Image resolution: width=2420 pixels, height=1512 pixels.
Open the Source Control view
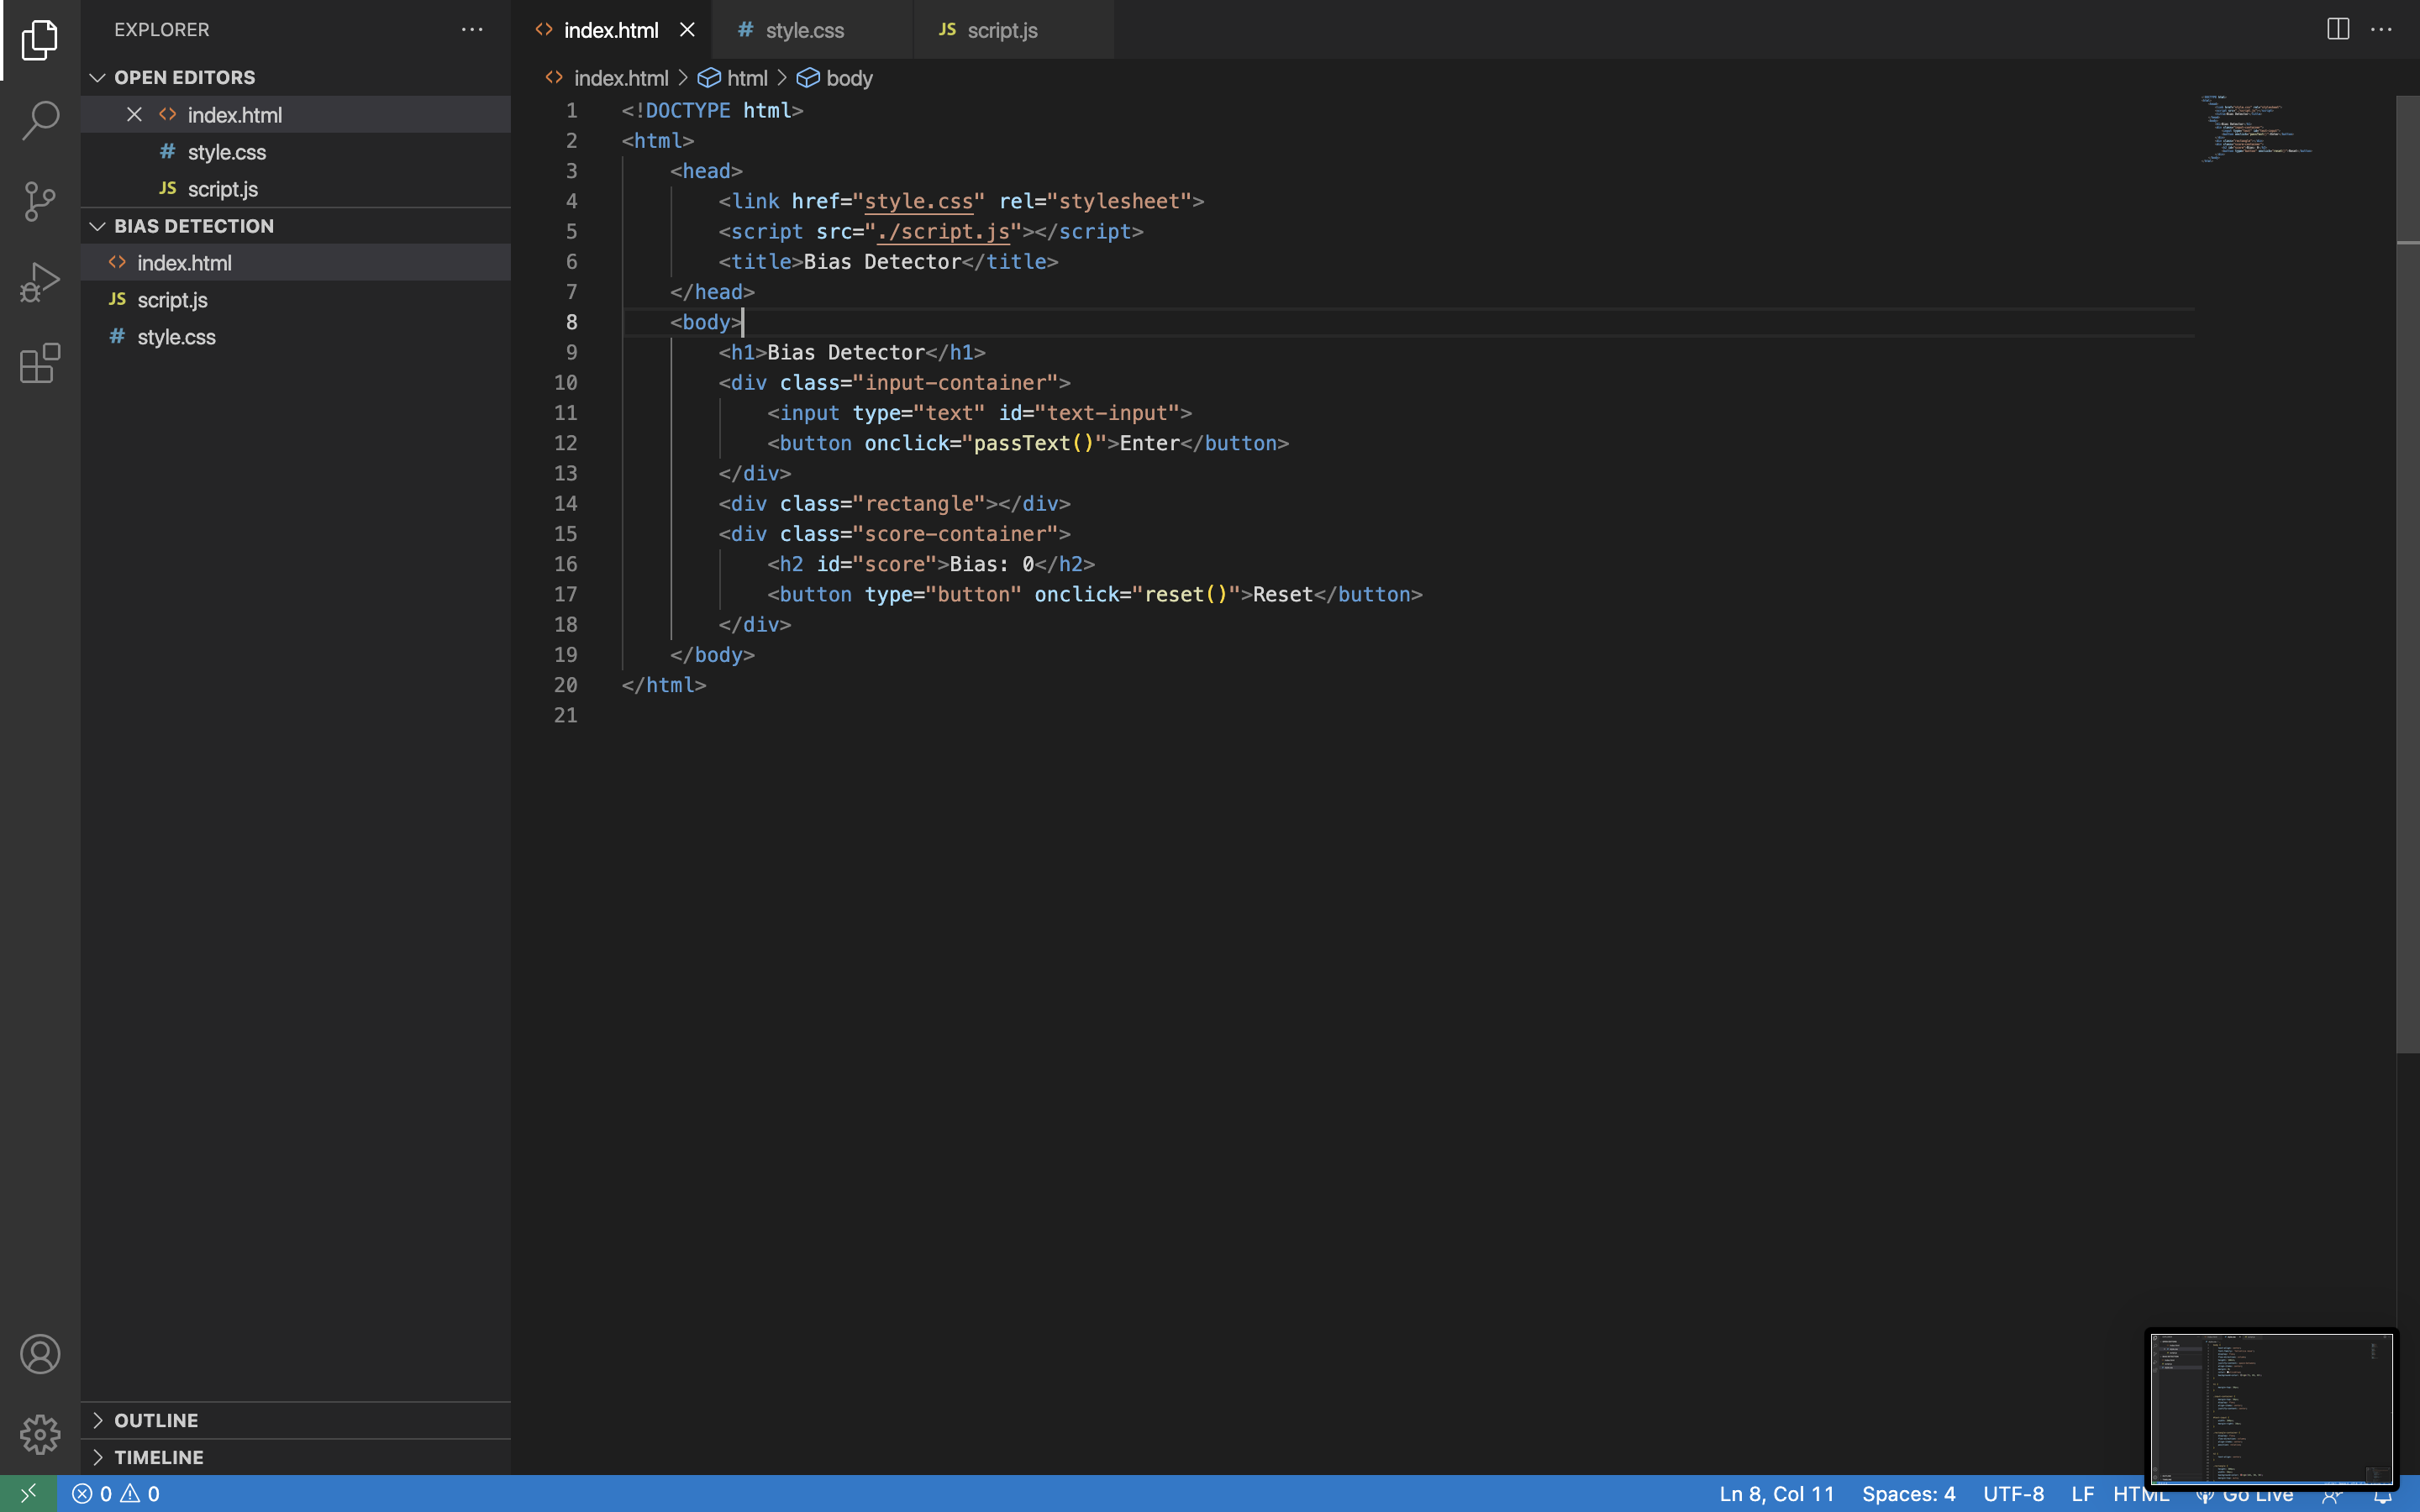(x=40, y=201)
